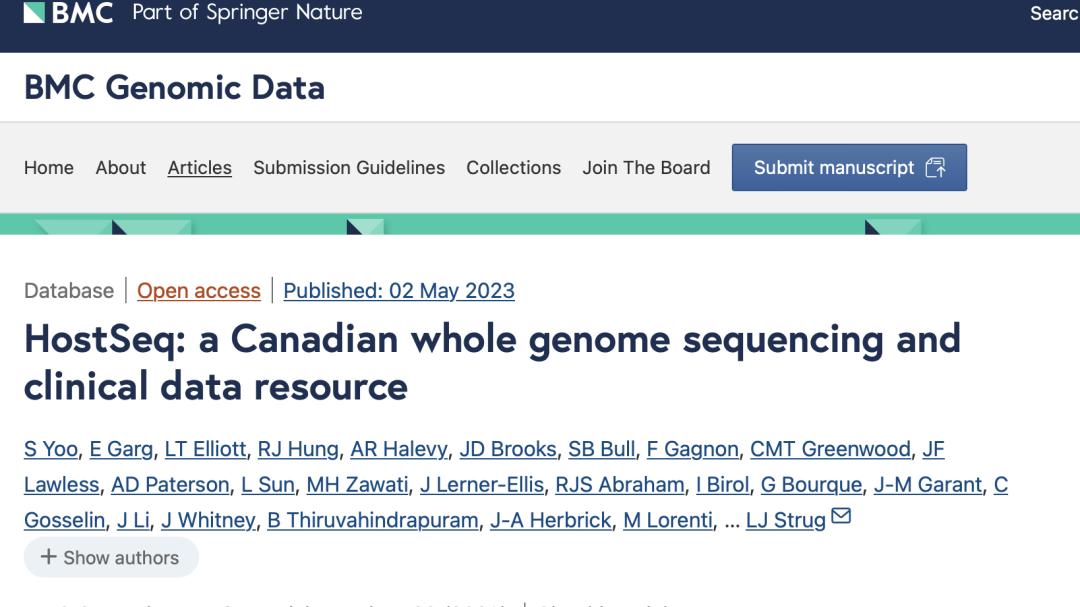
Task: Open the Home menu item
Action: pyautogui.click(x=49, y=168)
